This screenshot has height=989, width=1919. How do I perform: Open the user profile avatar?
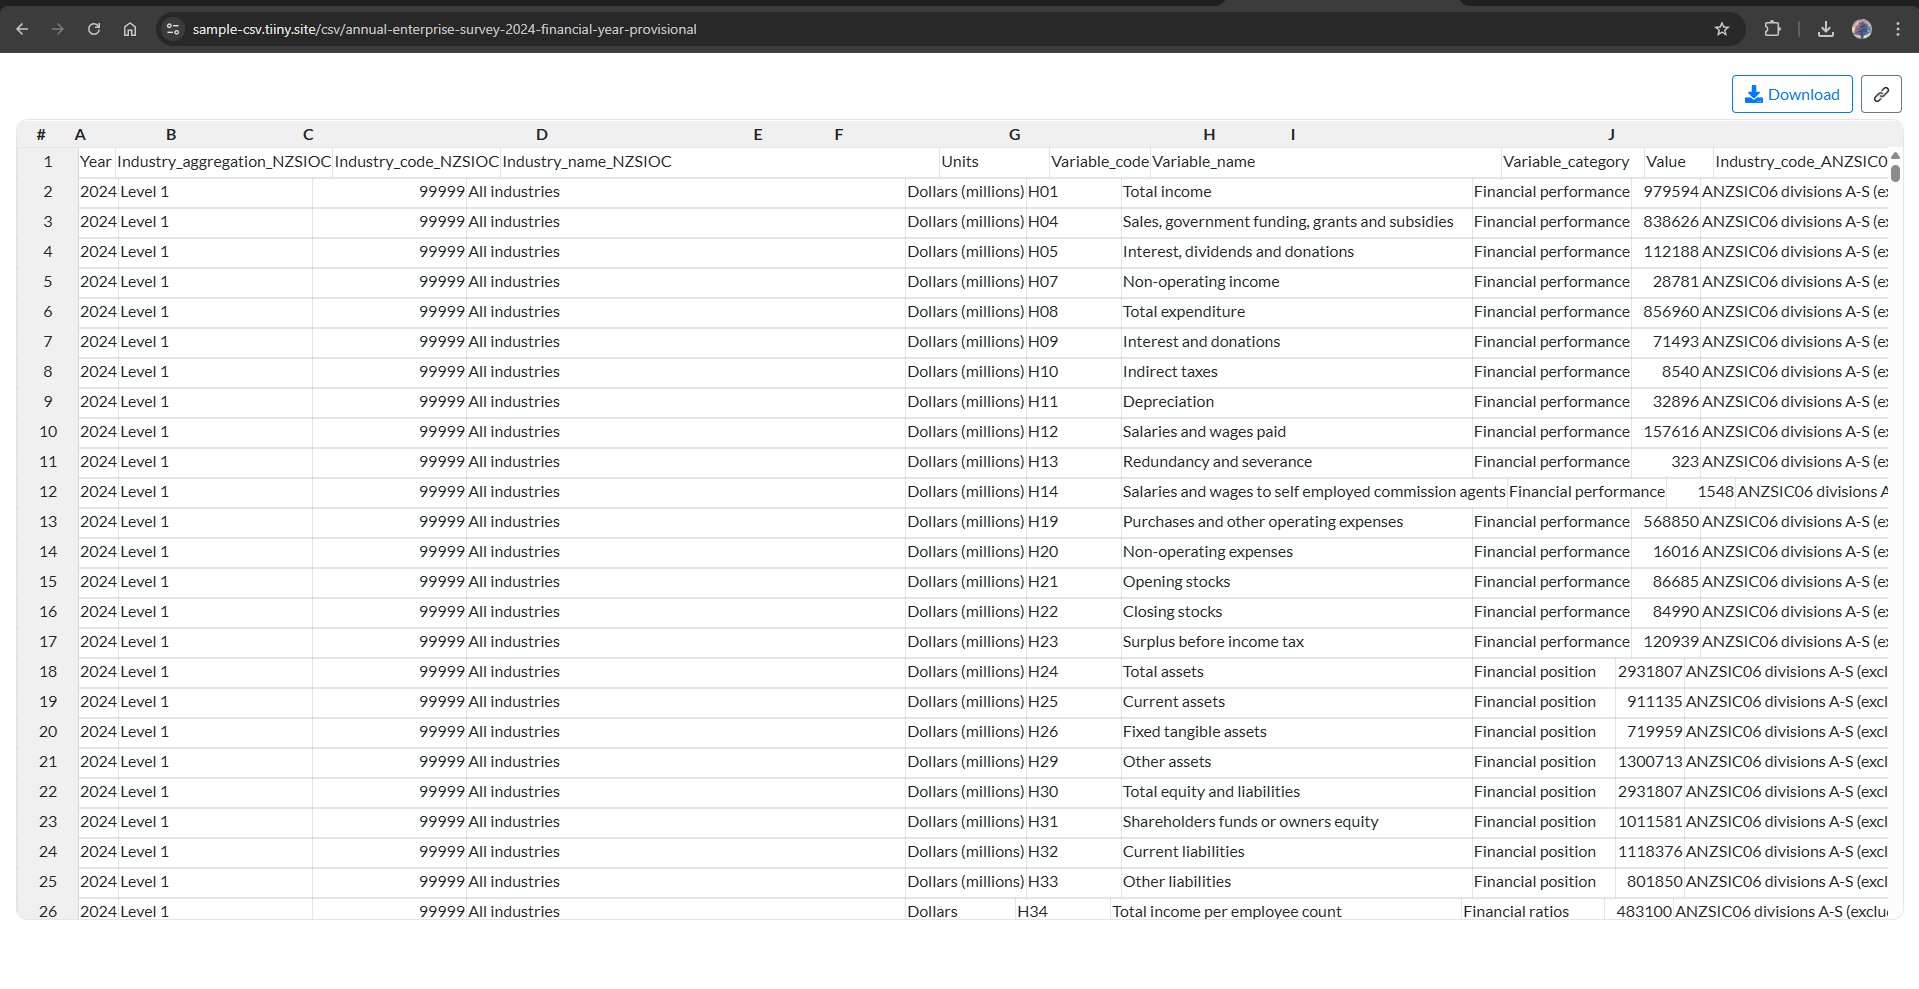(x=1862, y=29)
